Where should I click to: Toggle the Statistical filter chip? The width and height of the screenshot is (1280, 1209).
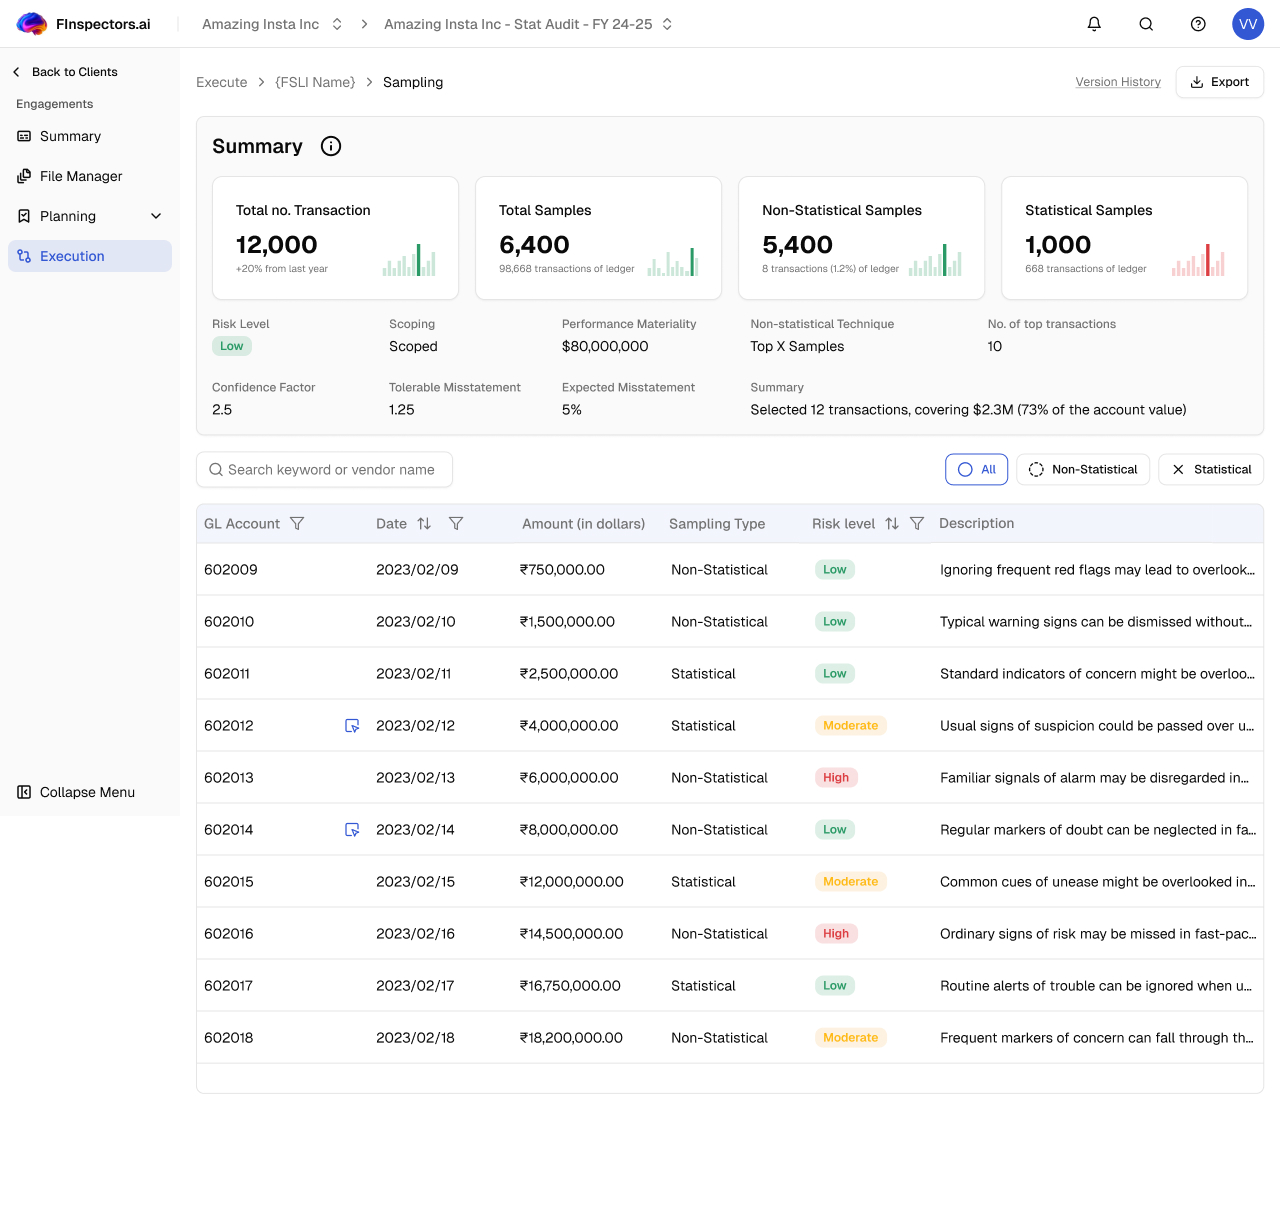click(1211, 470)
